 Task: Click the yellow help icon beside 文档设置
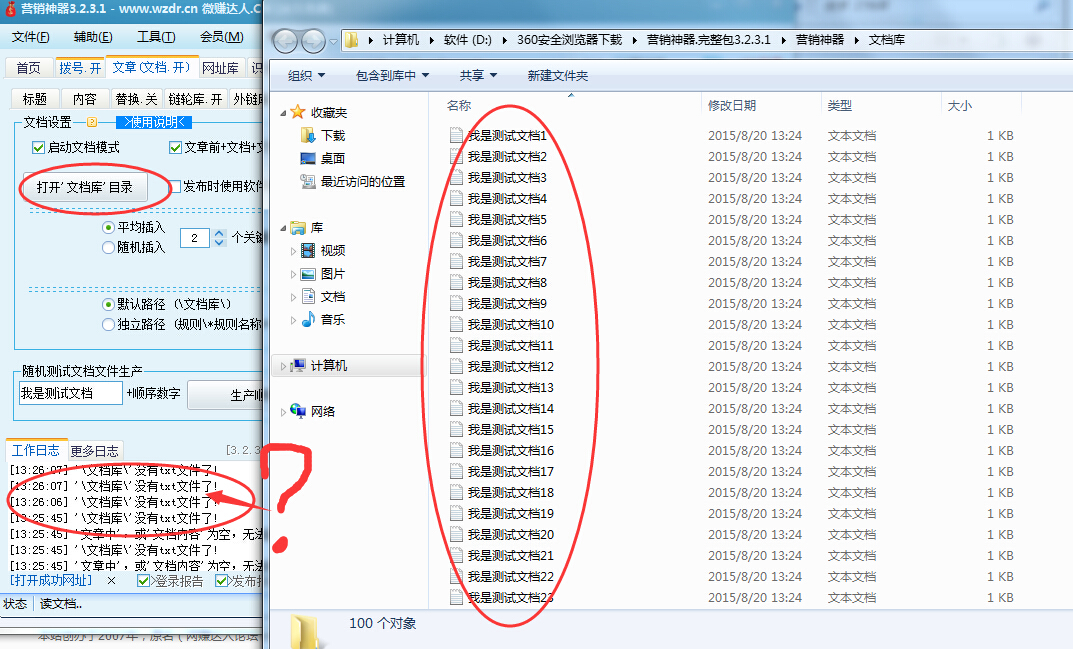tap(92, 123)
